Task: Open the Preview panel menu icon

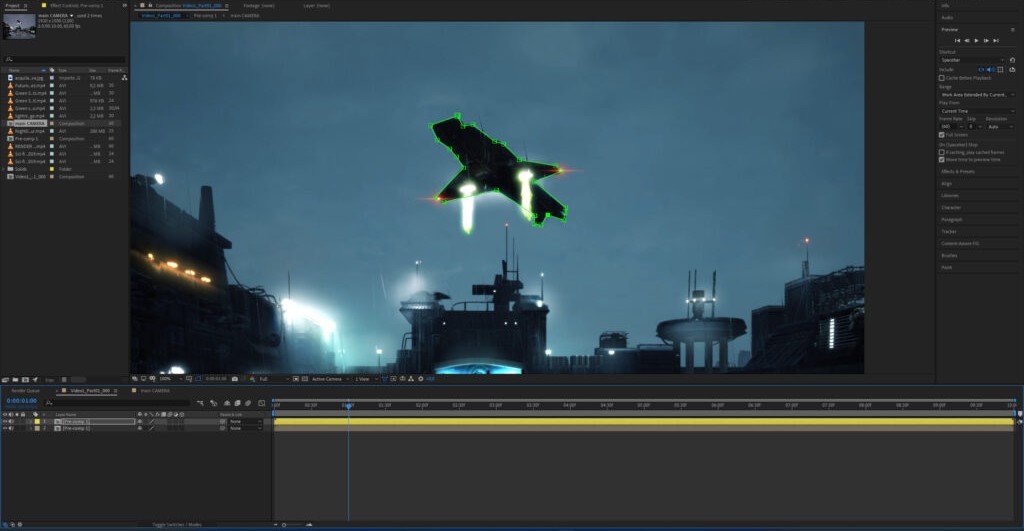Action: click(1013, 30)
